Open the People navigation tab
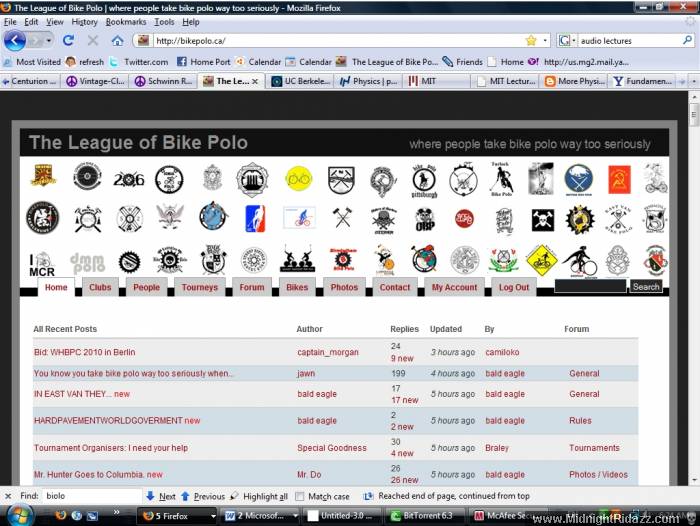The image size is (700, 526). pyautogui.click(x=146, y=287)
